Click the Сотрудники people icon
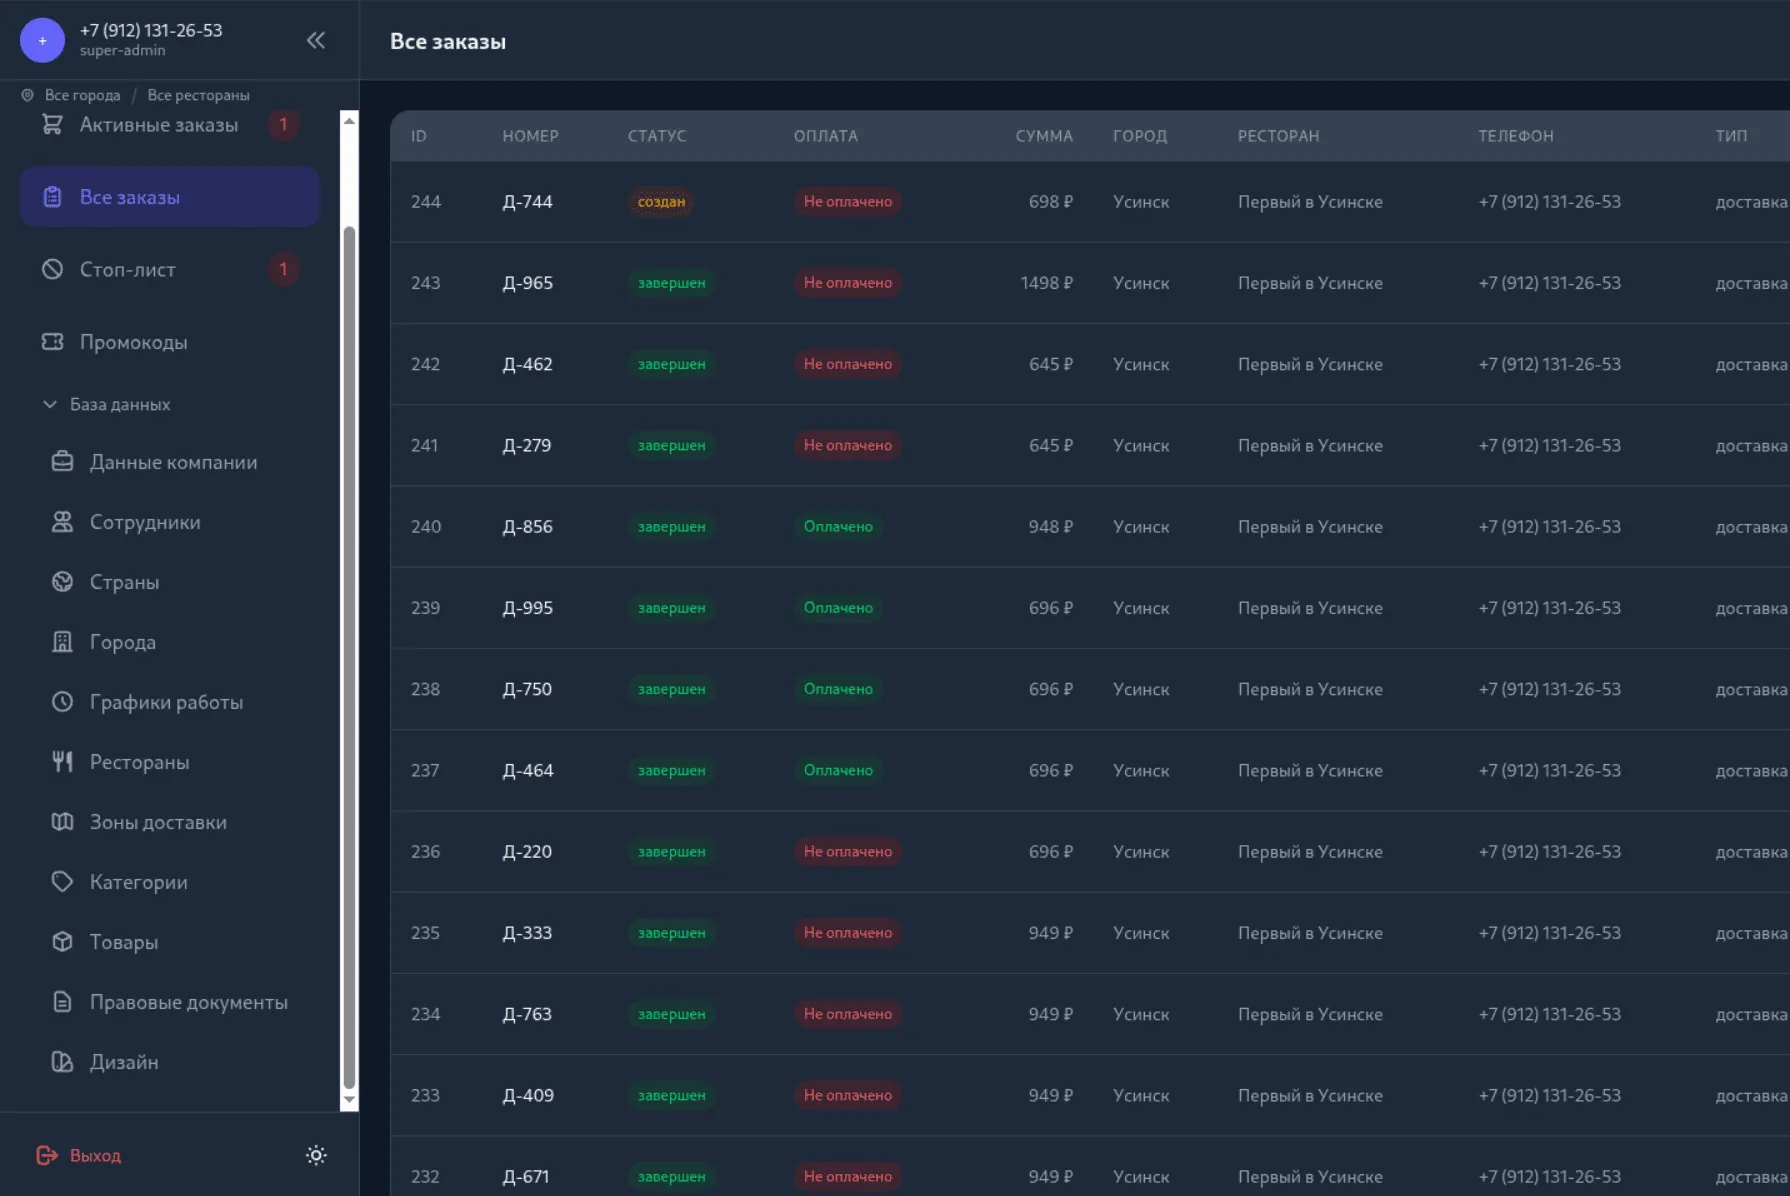This screenshot has width=1790, height=1196. click(x=62, y=522)
